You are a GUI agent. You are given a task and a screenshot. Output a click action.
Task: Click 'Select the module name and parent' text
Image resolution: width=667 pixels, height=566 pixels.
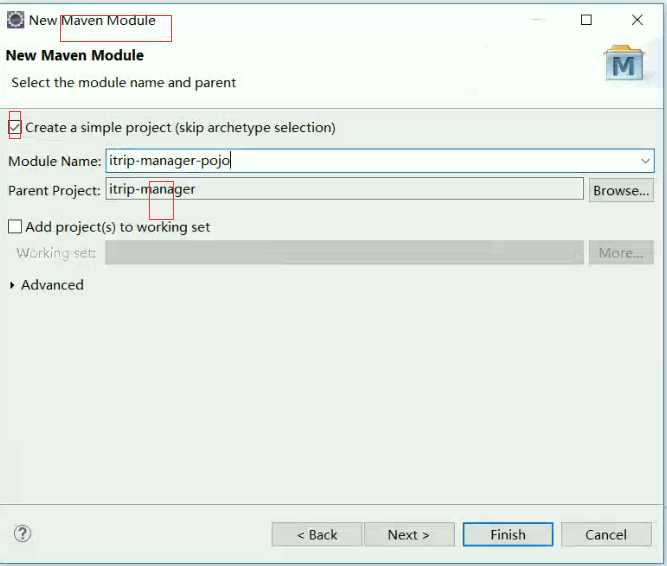(x=123, y=82)
